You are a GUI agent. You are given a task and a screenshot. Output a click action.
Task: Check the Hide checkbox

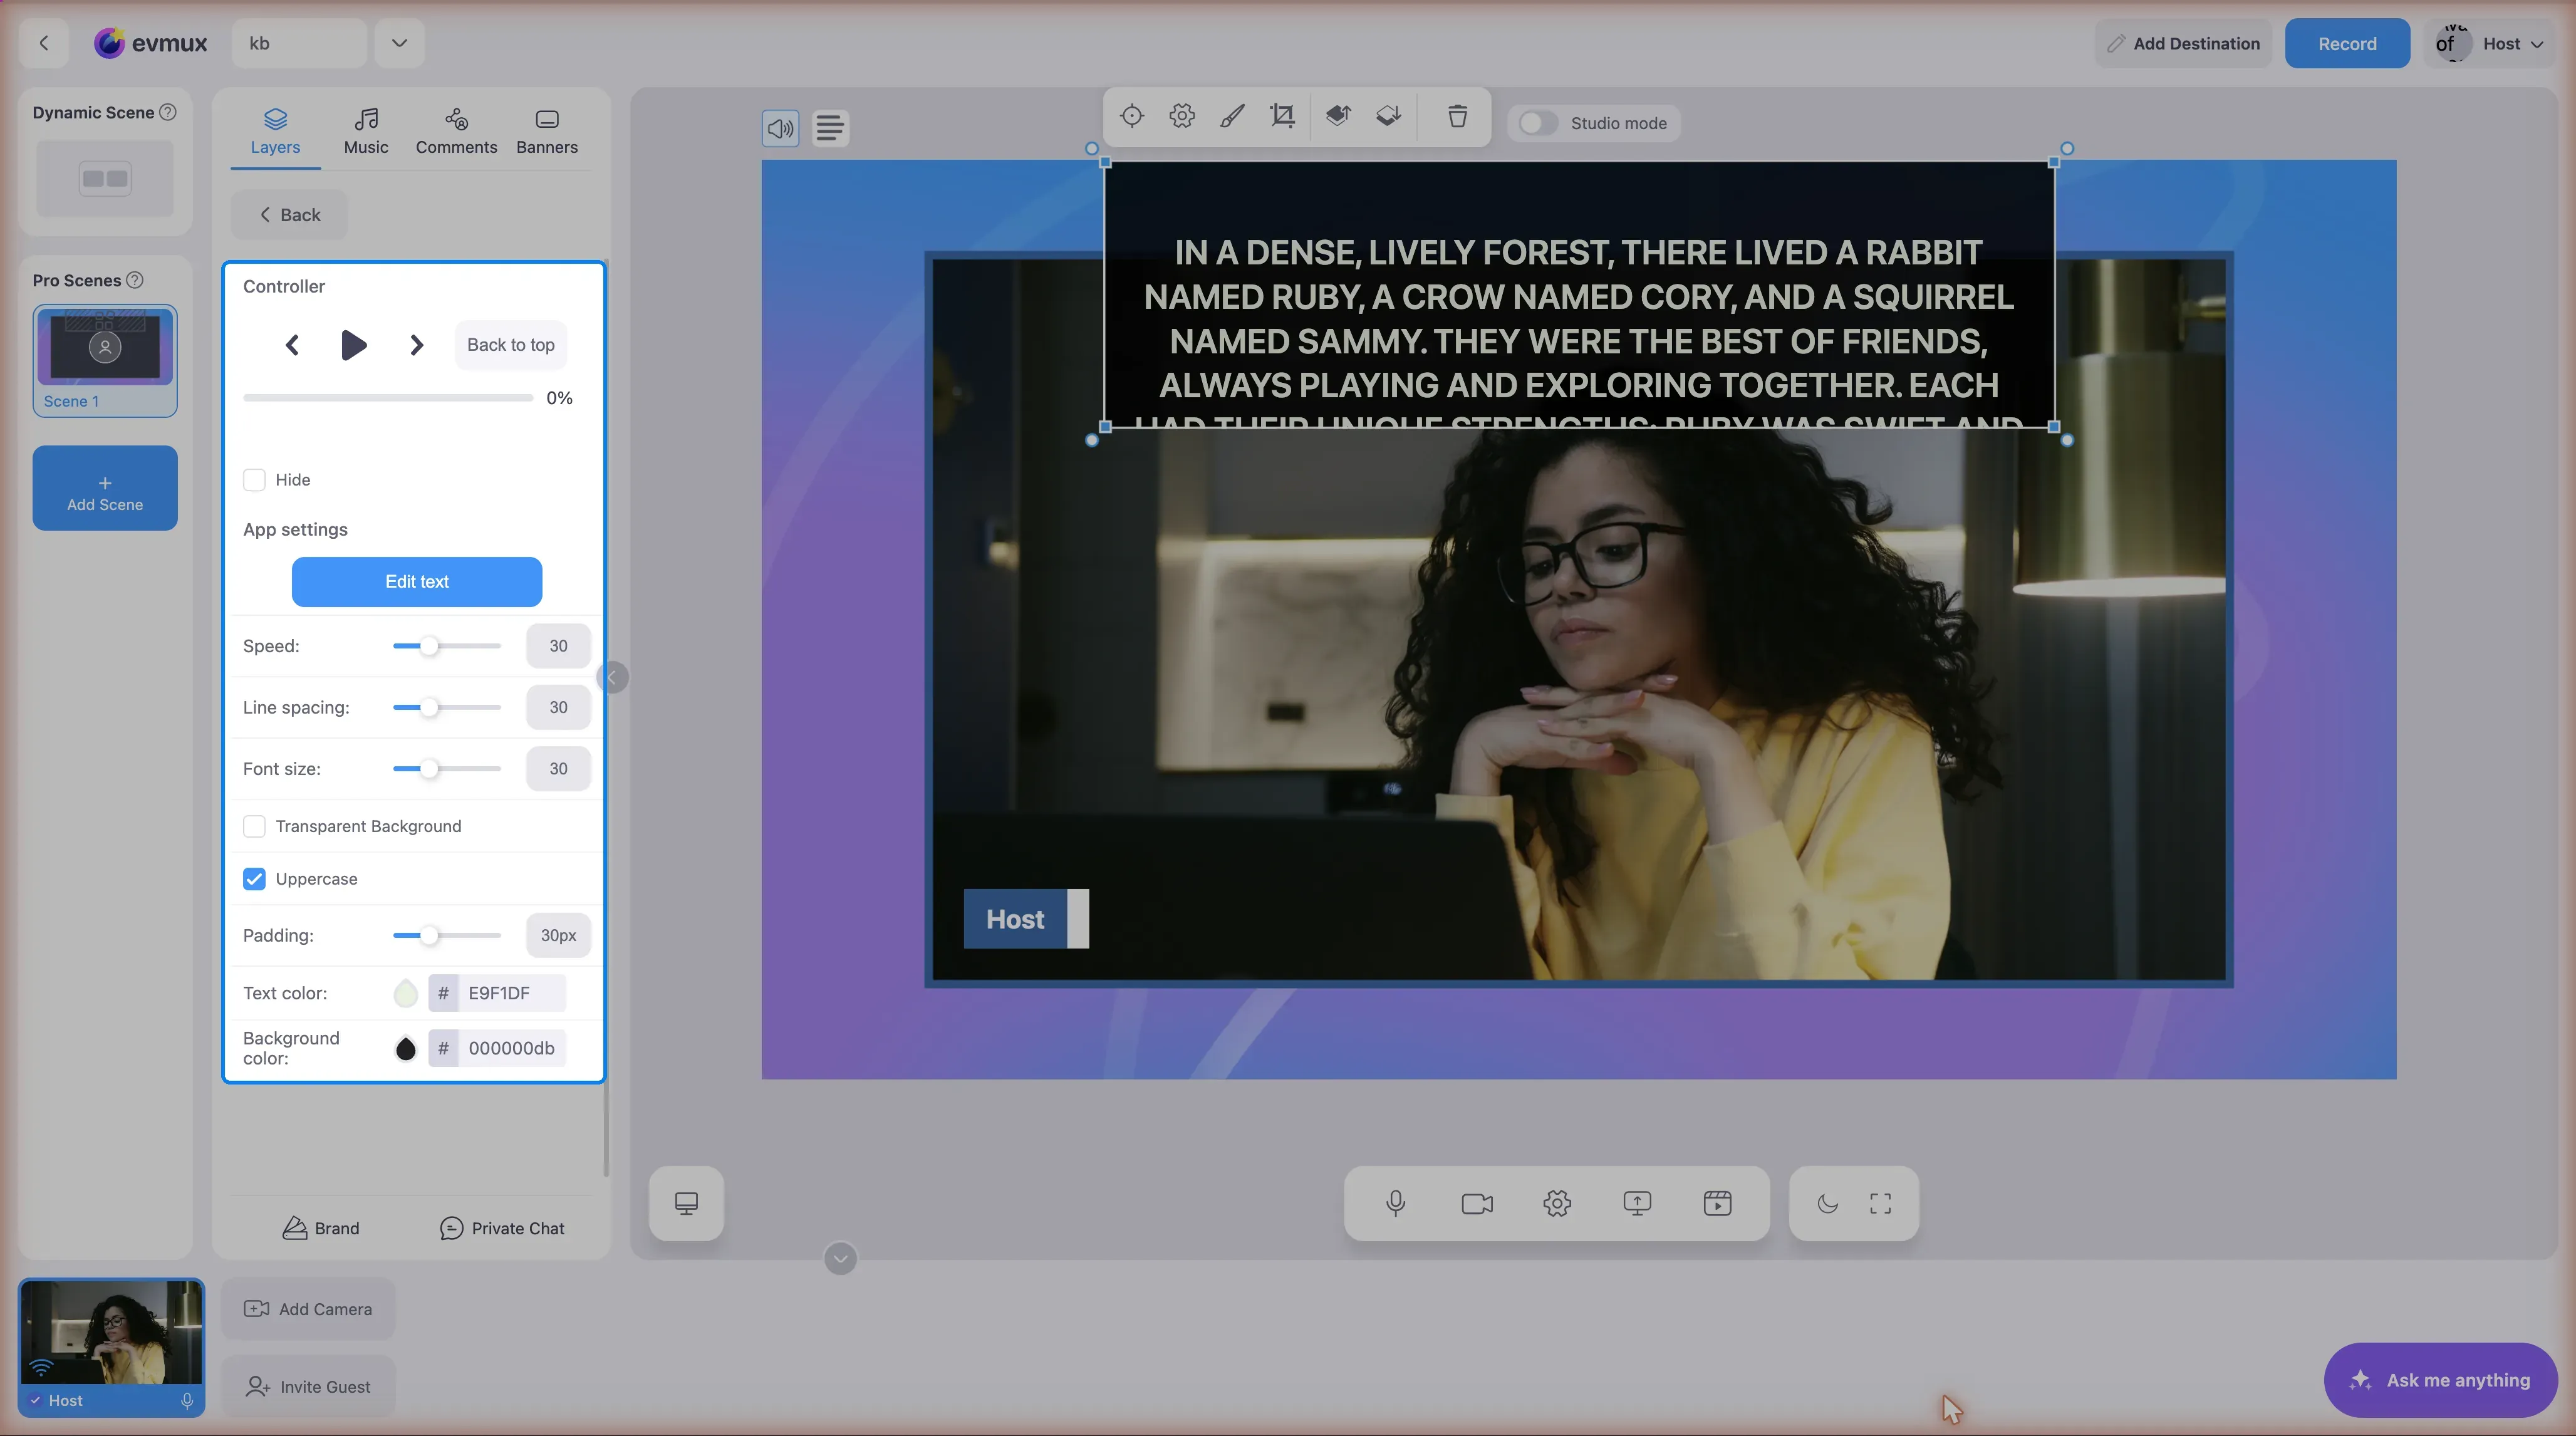tap(254, 480)
